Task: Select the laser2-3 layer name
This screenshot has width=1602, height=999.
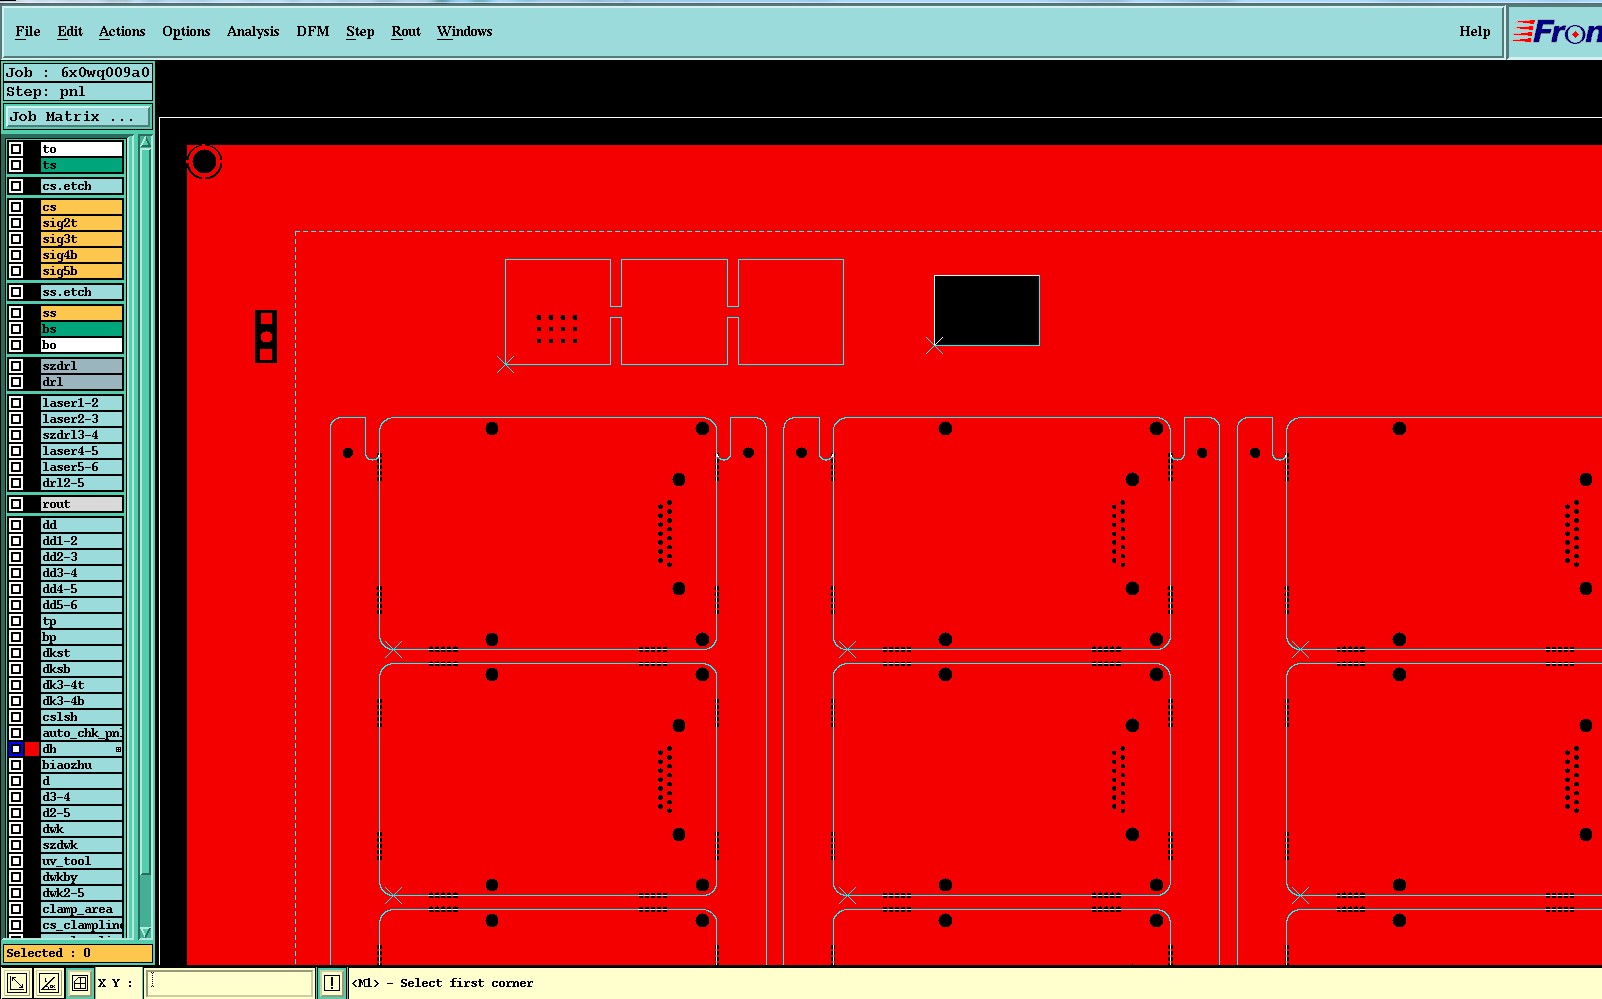Action: click(82, 419)
